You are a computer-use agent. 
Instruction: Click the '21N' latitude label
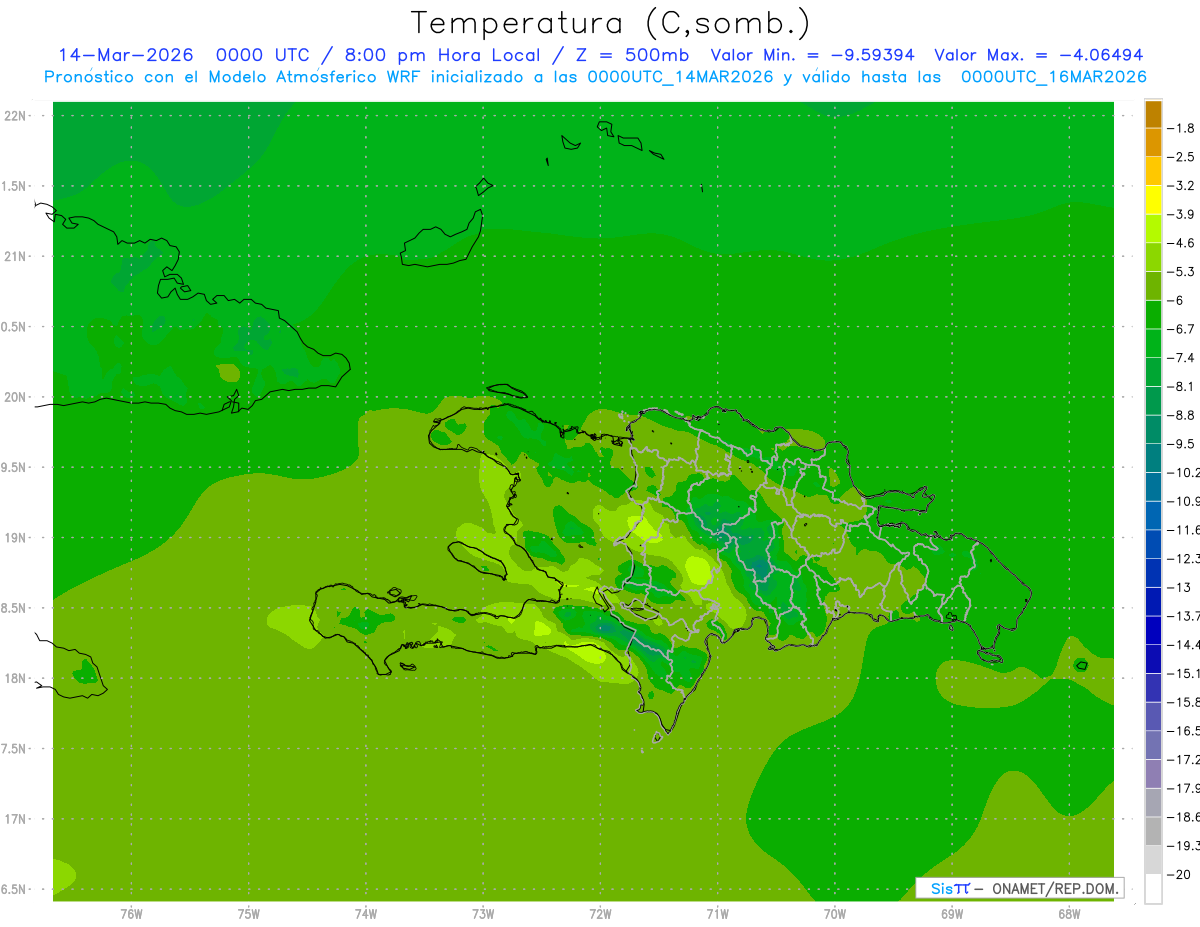17,257
